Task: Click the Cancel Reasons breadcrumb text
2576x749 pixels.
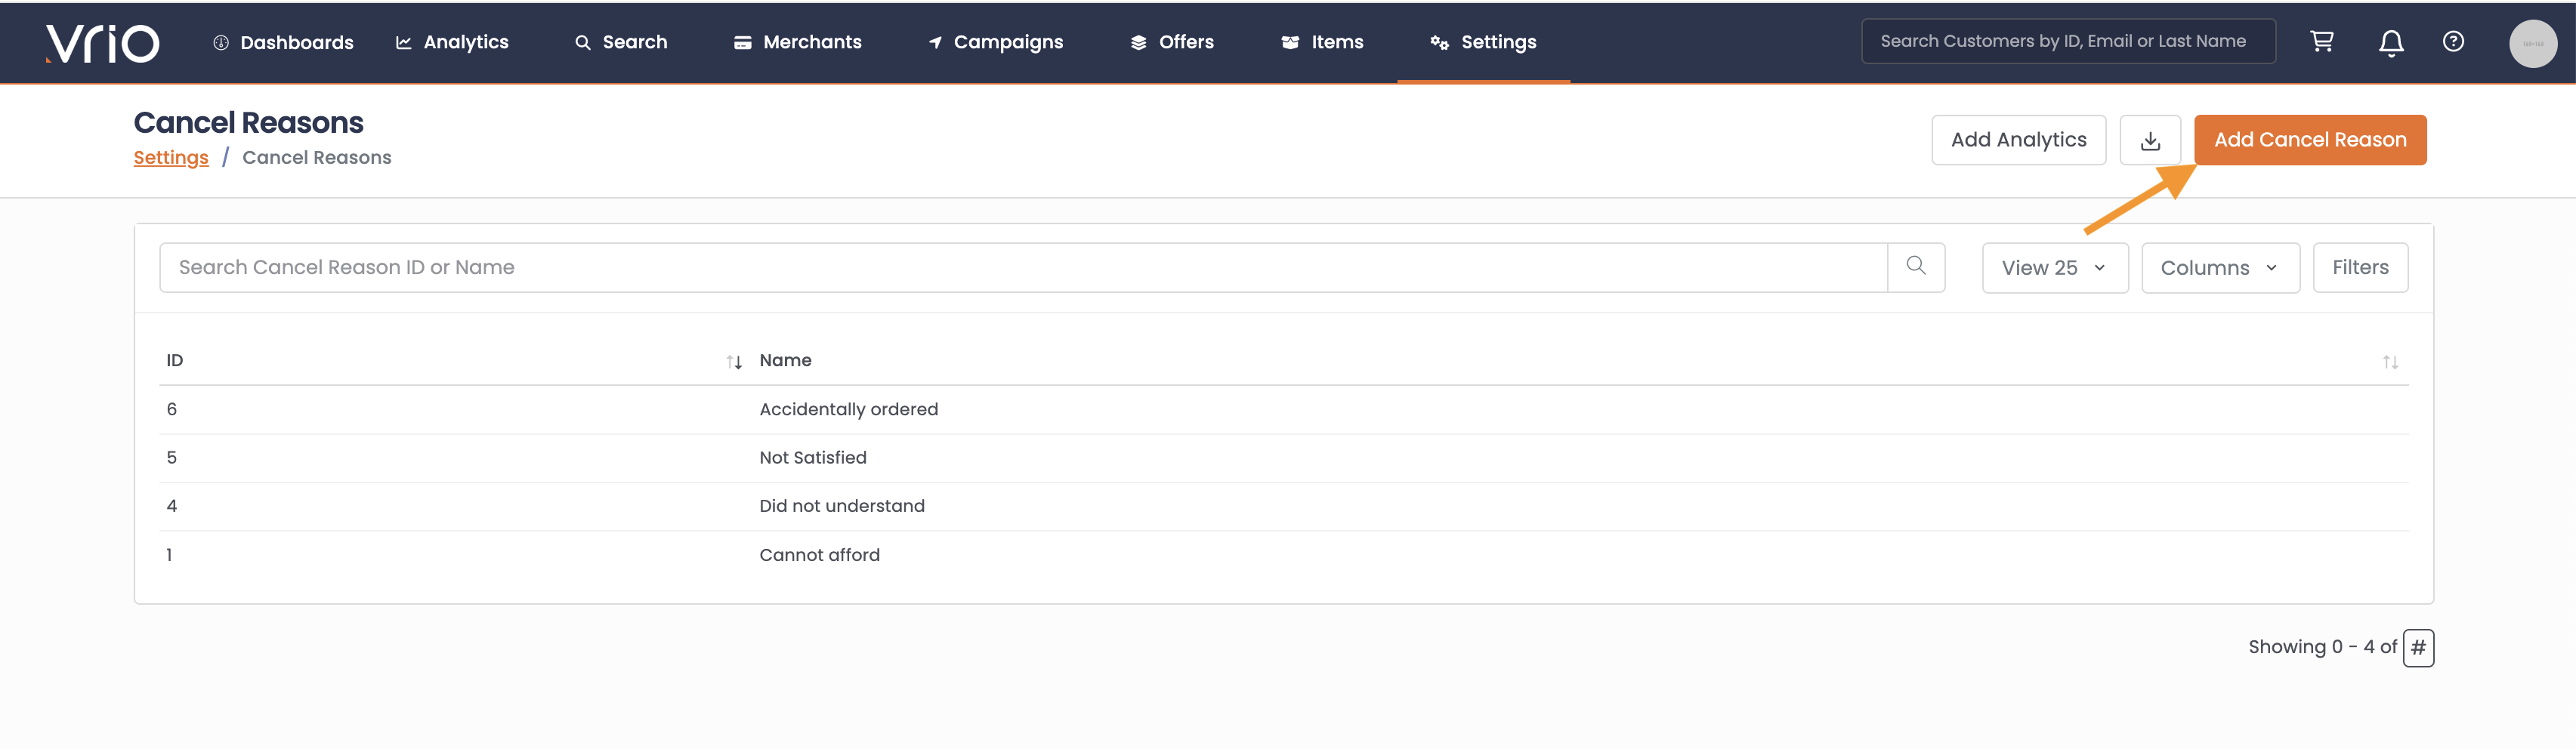Action: click(317, 157)
